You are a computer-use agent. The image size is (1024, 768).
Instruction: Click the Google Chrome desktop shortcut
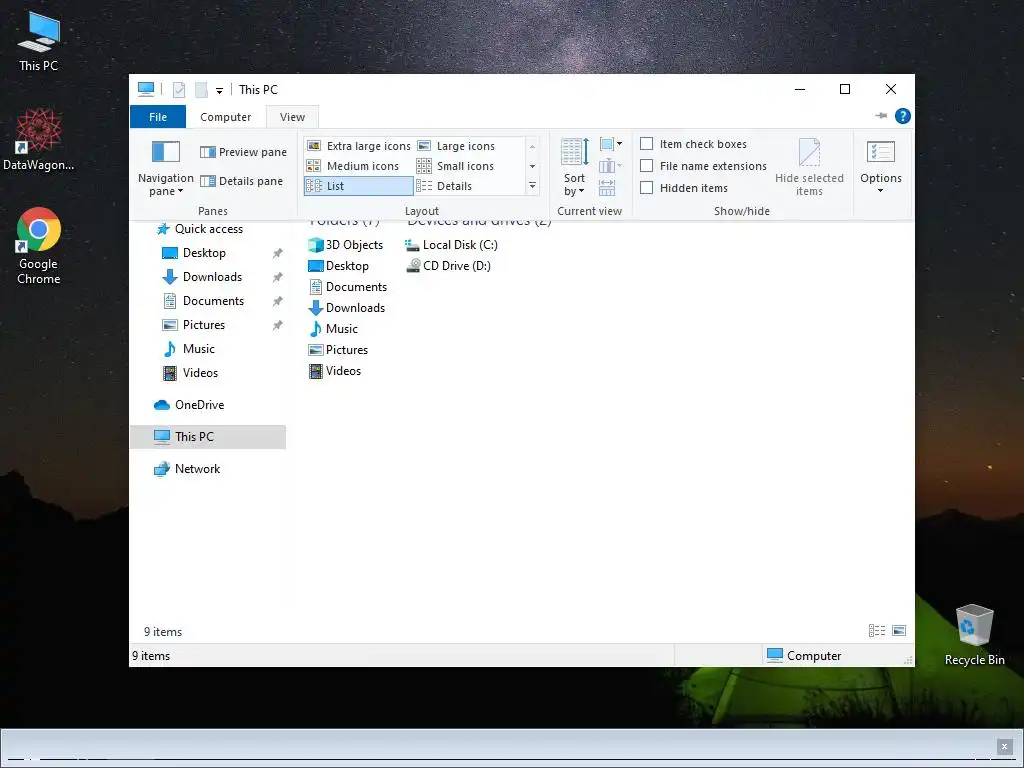click(39, 246)
